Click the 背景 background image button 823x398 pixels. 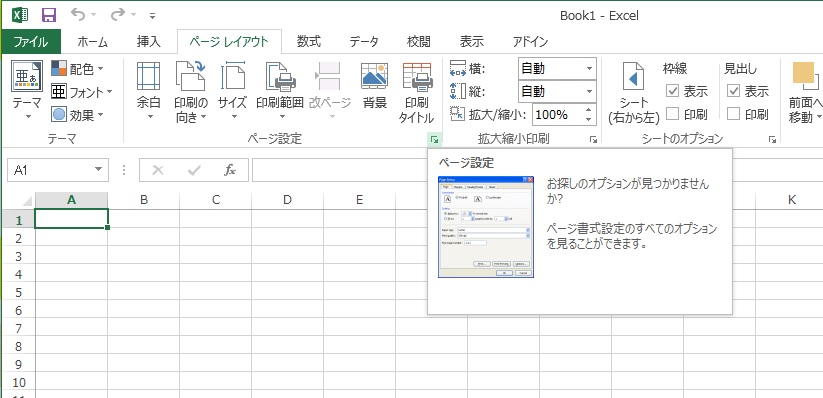375,87
